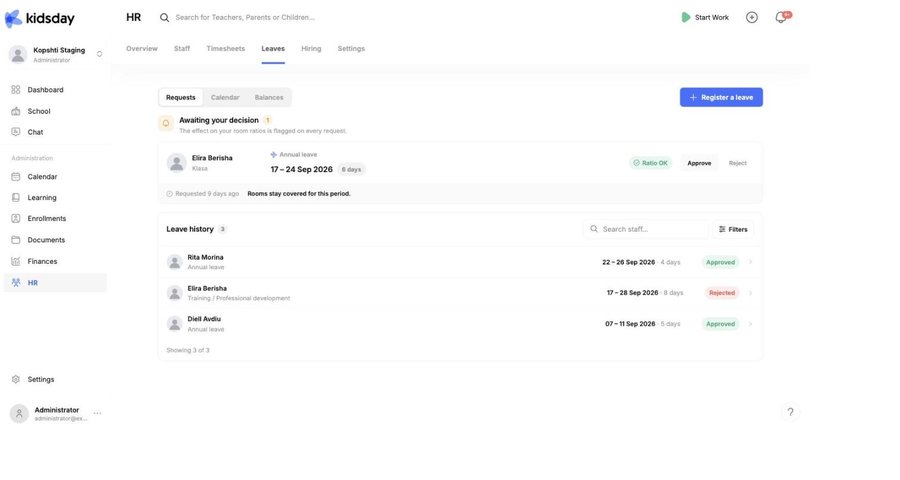Click the Start Work label
900x480 pixels.
712,18
